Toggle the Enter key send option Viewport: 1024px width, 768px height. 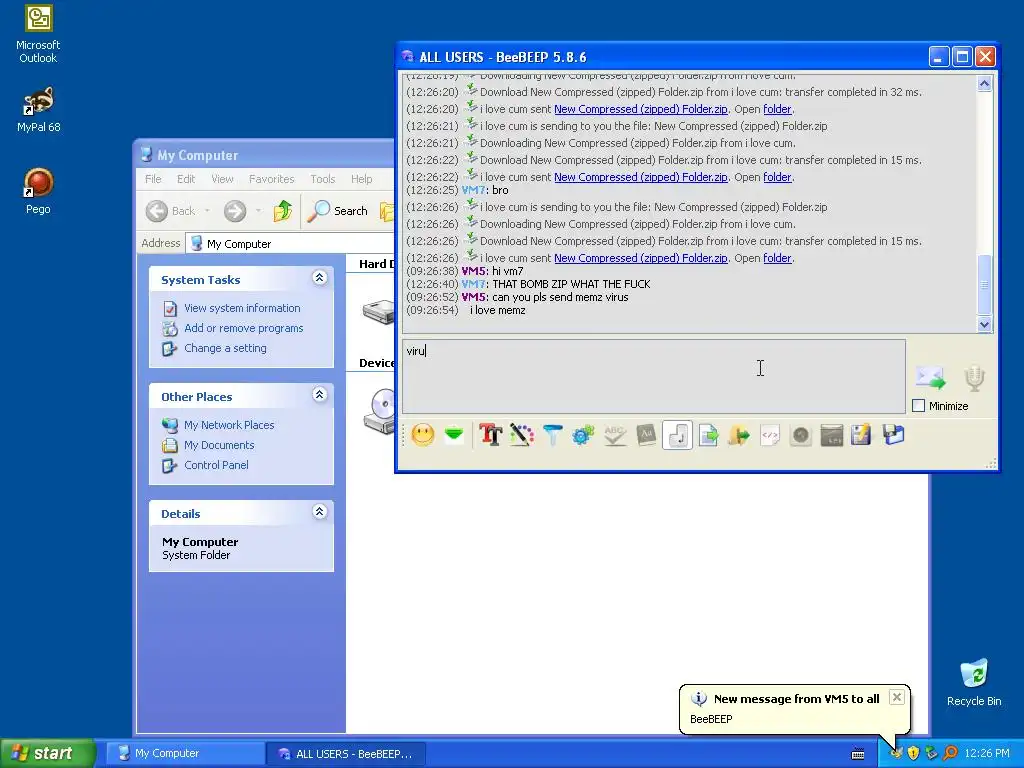click(x=677, y=435)
